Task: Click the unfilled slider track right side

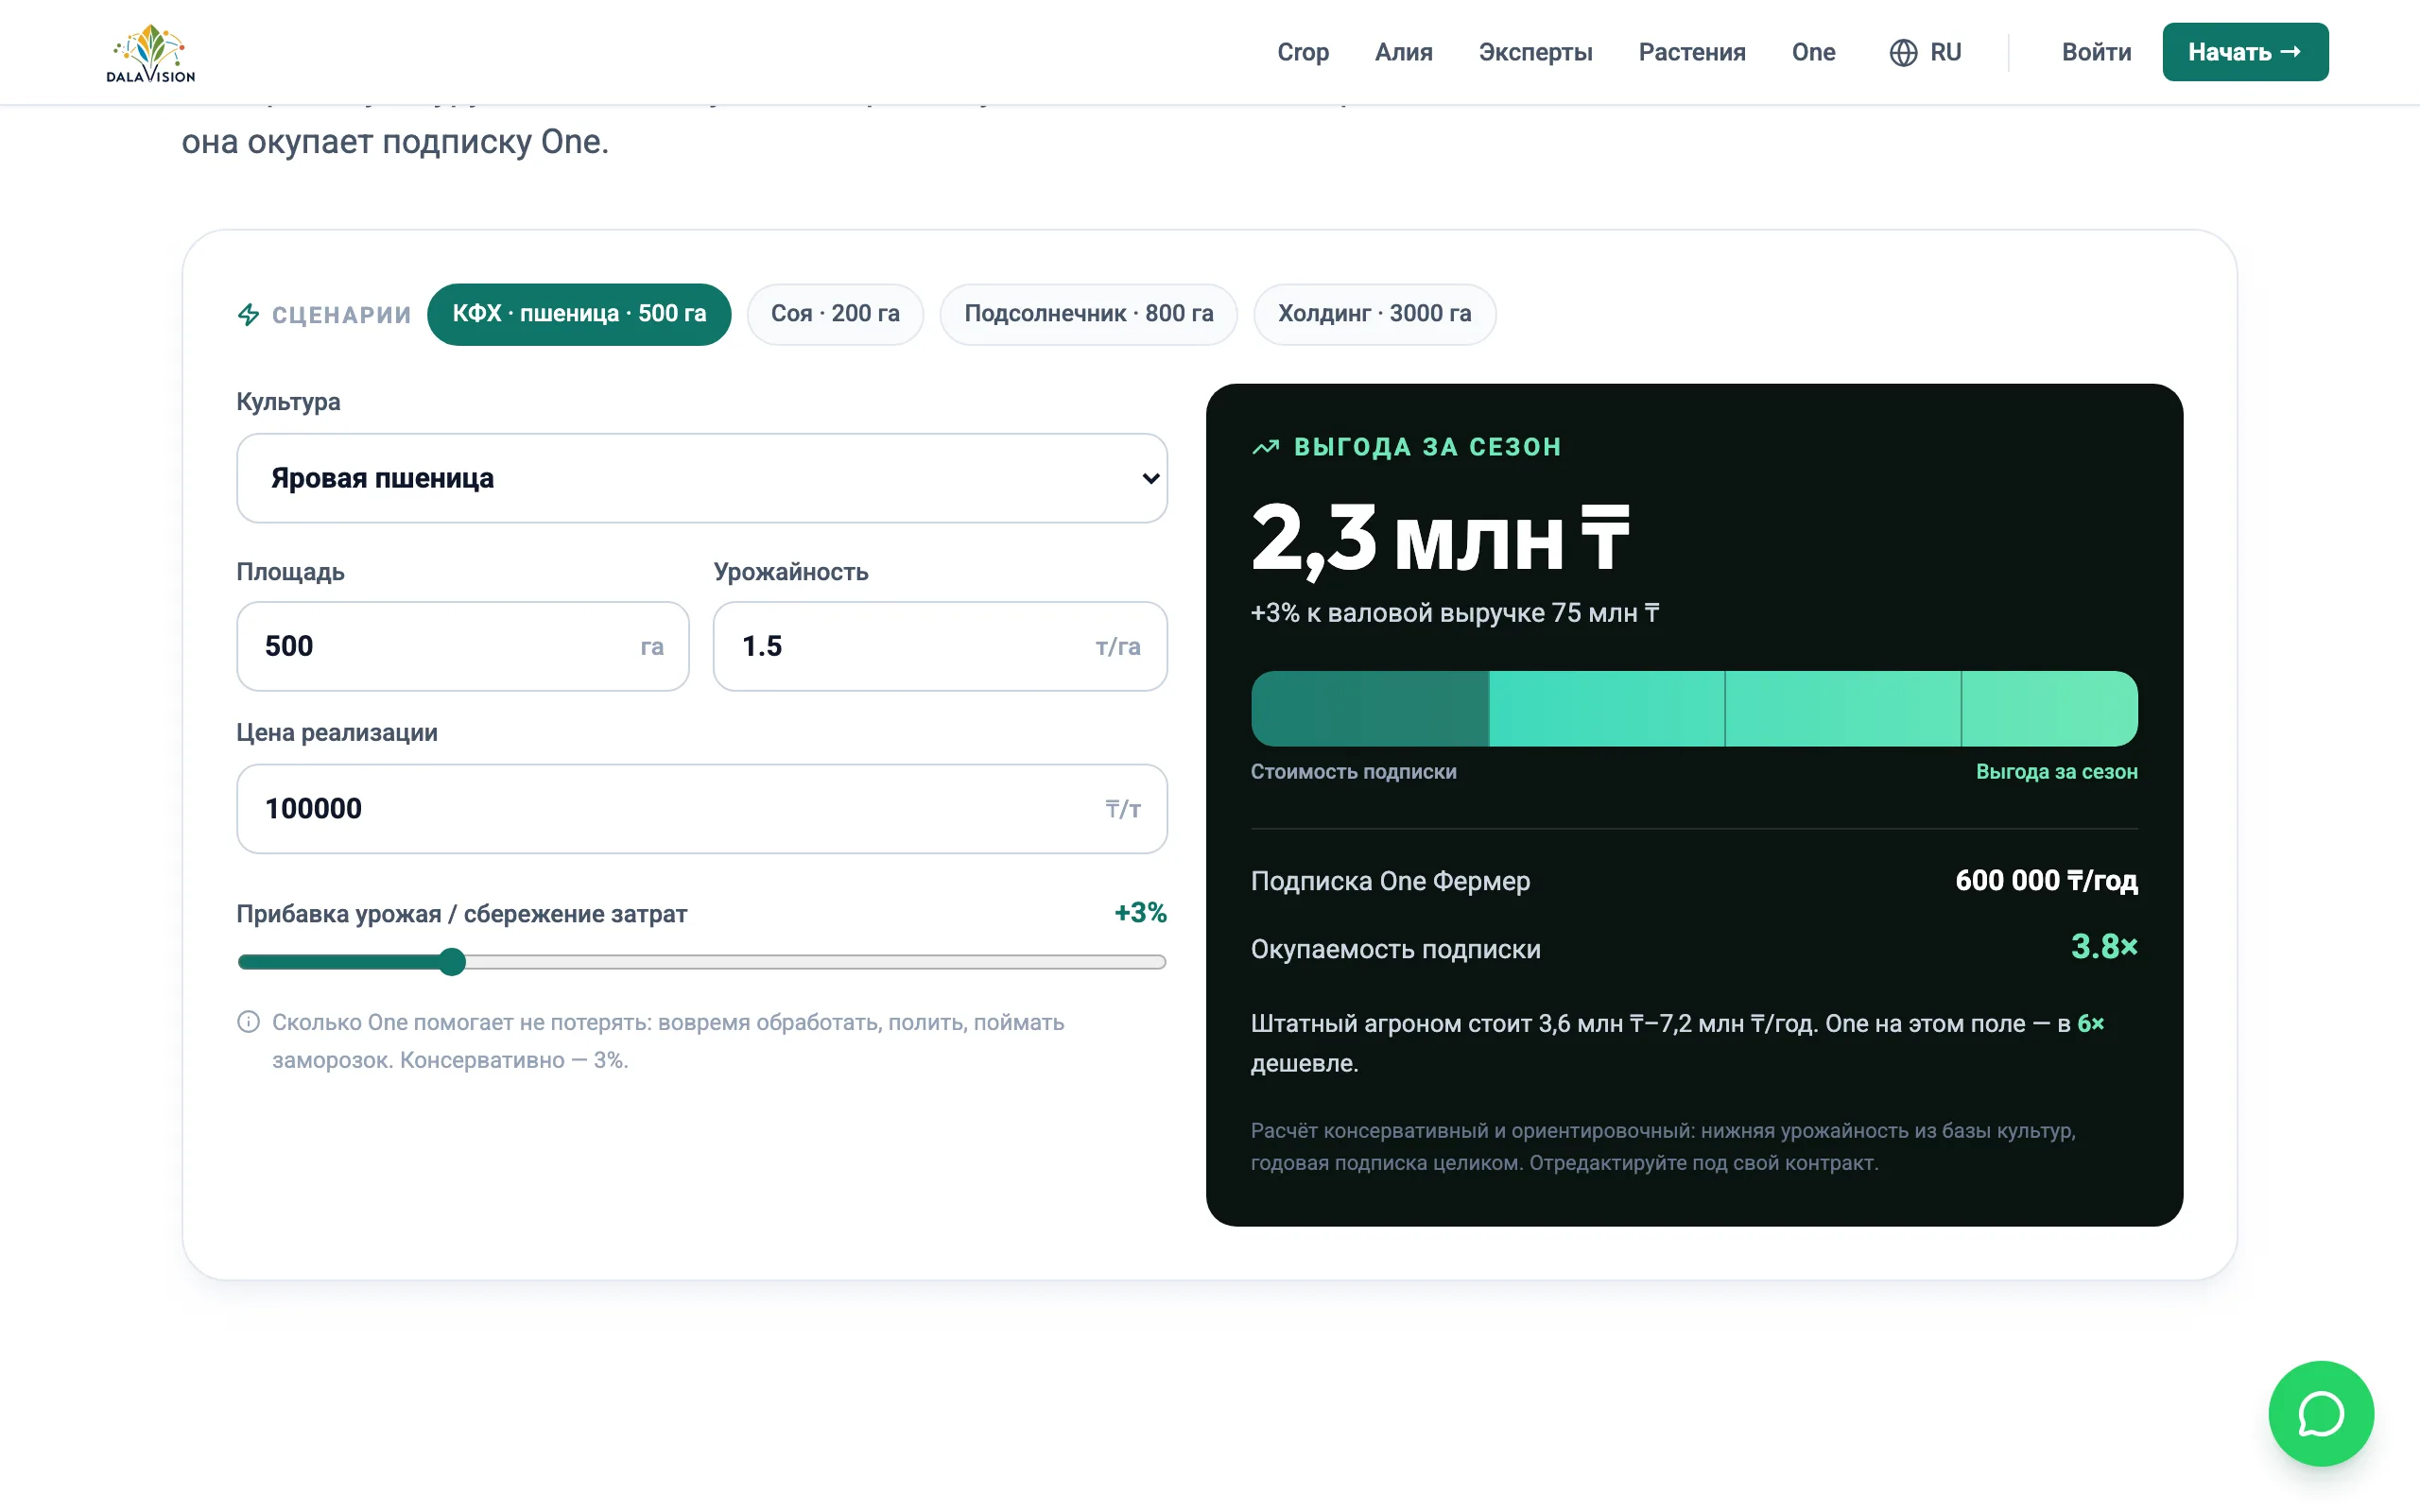Action: (816, 962)
